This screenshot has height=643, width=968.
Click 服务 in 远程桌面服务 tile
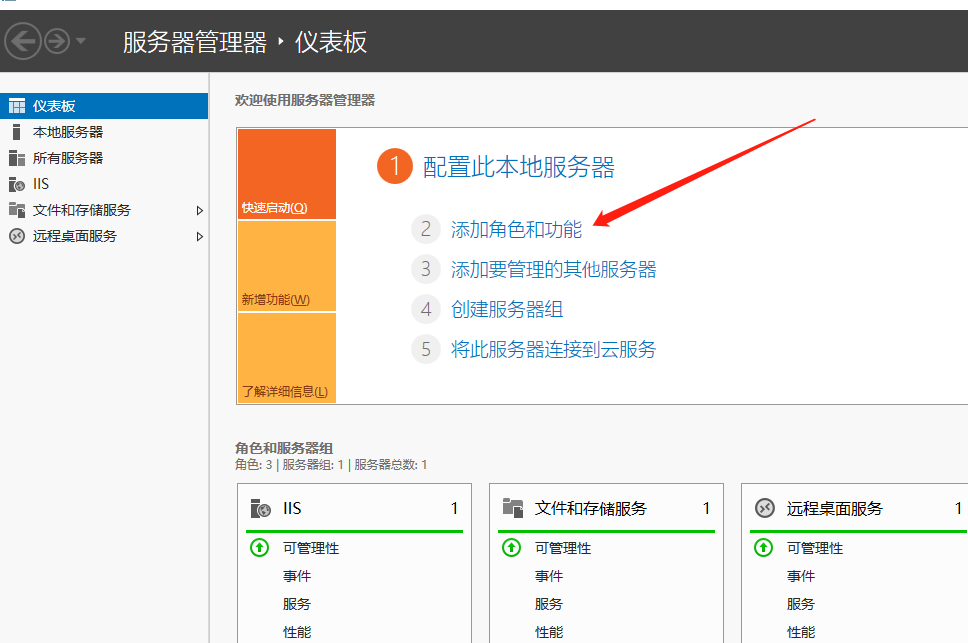pos(801,604)
